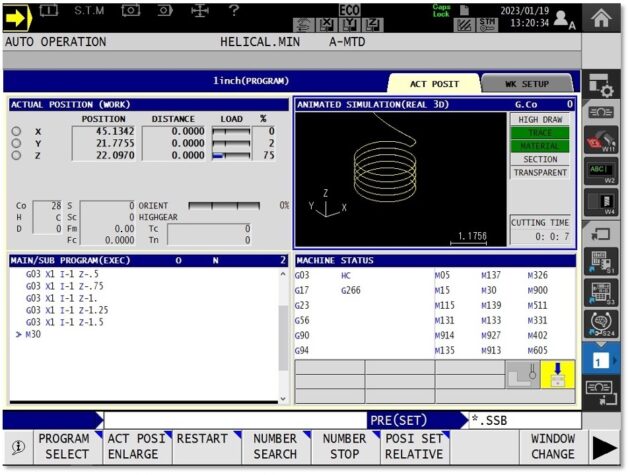Click the yellow arrow operation mode icon
630x475 pixels.
[x=19, y=17]
